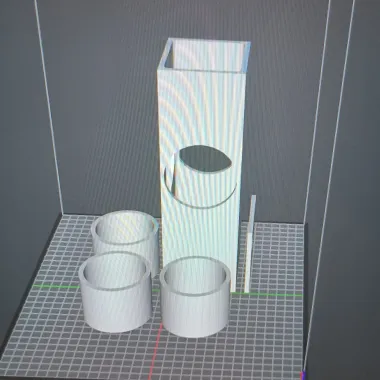380x380 pixels.
Task: Click the green axis line on build plate
Action: click(56, 286)
